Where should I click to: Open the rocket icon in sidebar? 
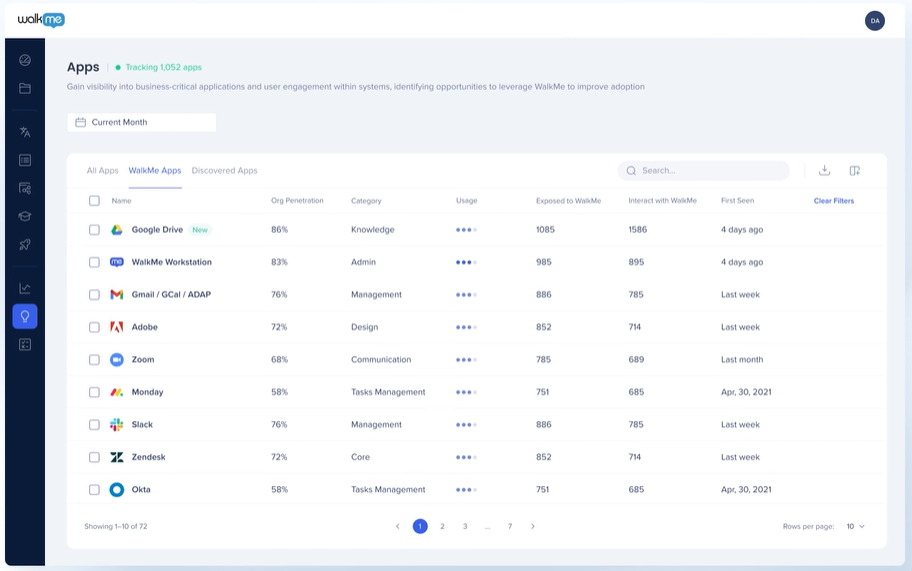[25, 245]
